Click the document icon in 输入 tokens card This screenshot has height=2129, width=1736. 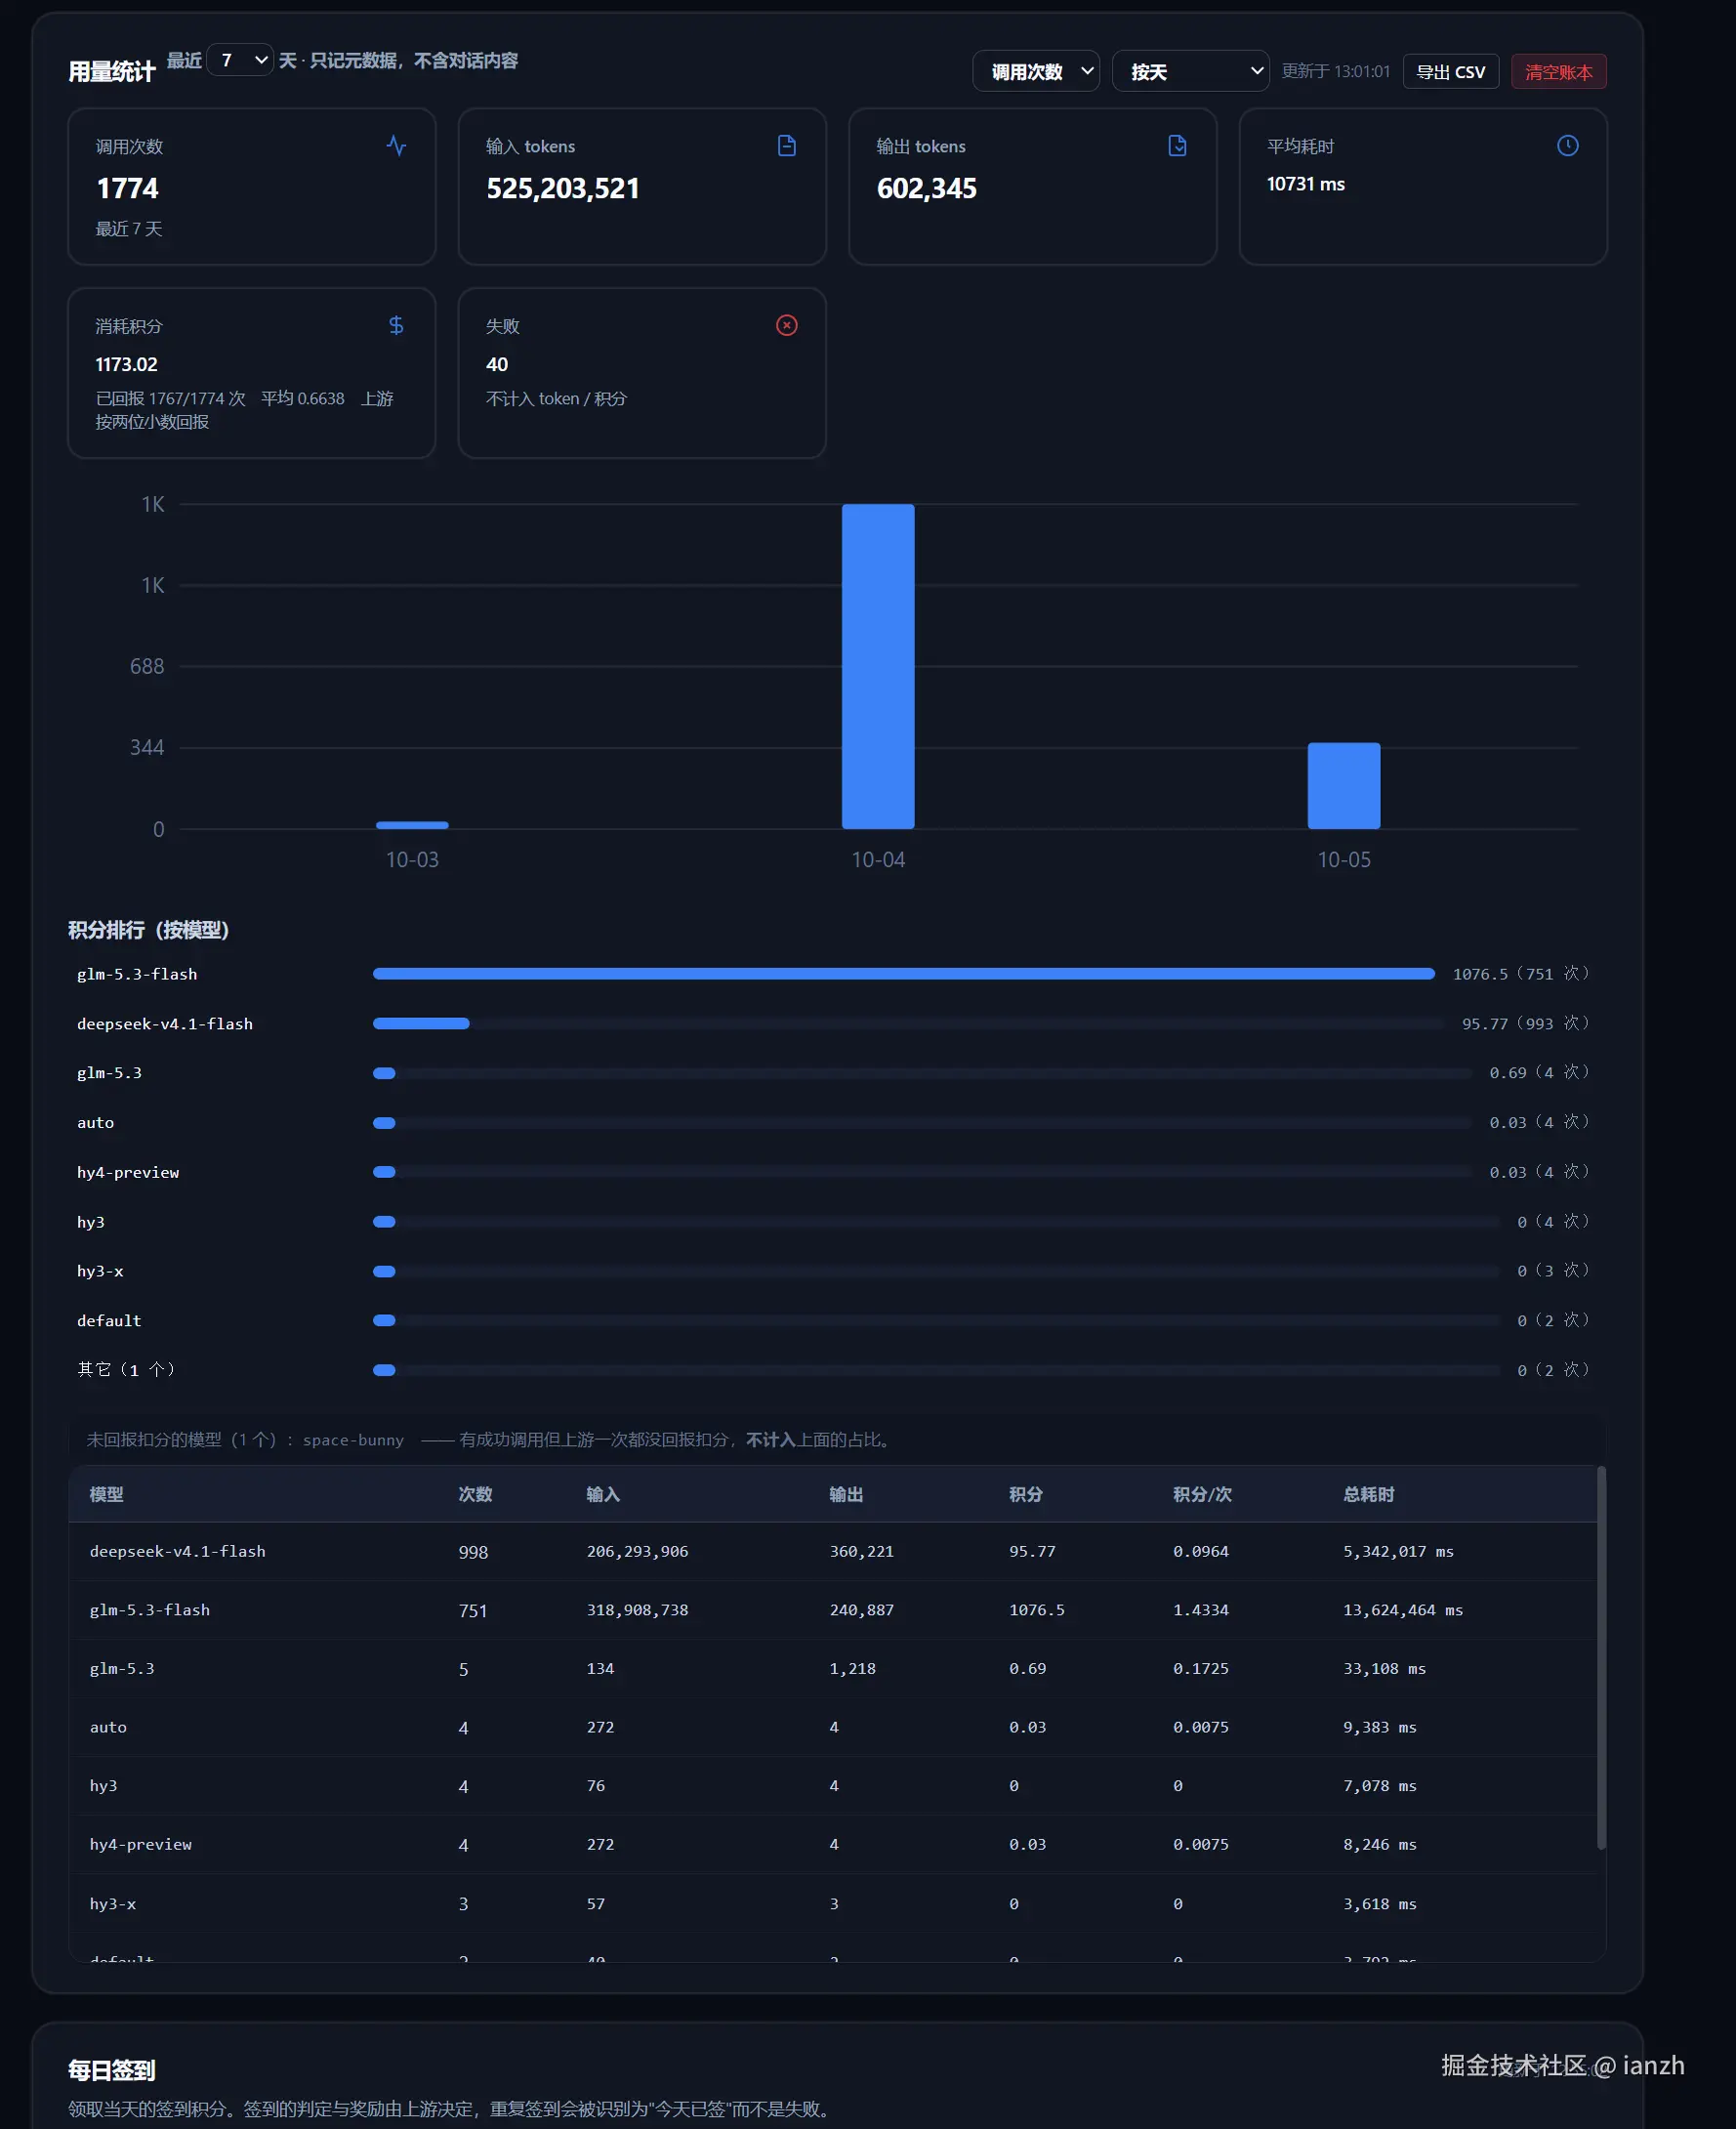pyautogui.click(x=787, y=146)
